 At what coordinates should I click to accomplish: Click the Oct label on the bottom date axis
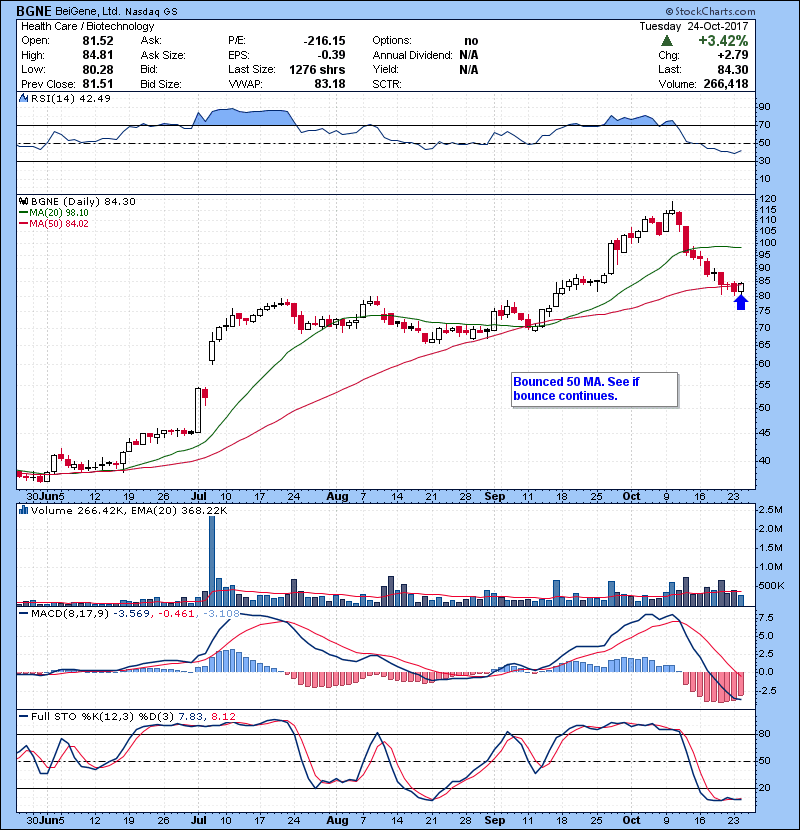[631, 820]
